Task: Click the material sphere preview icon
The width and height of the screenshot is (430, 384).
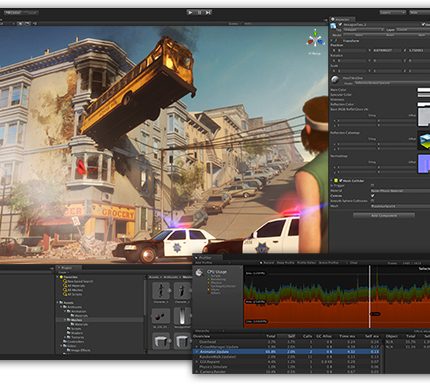Action: tap(335, 80)
